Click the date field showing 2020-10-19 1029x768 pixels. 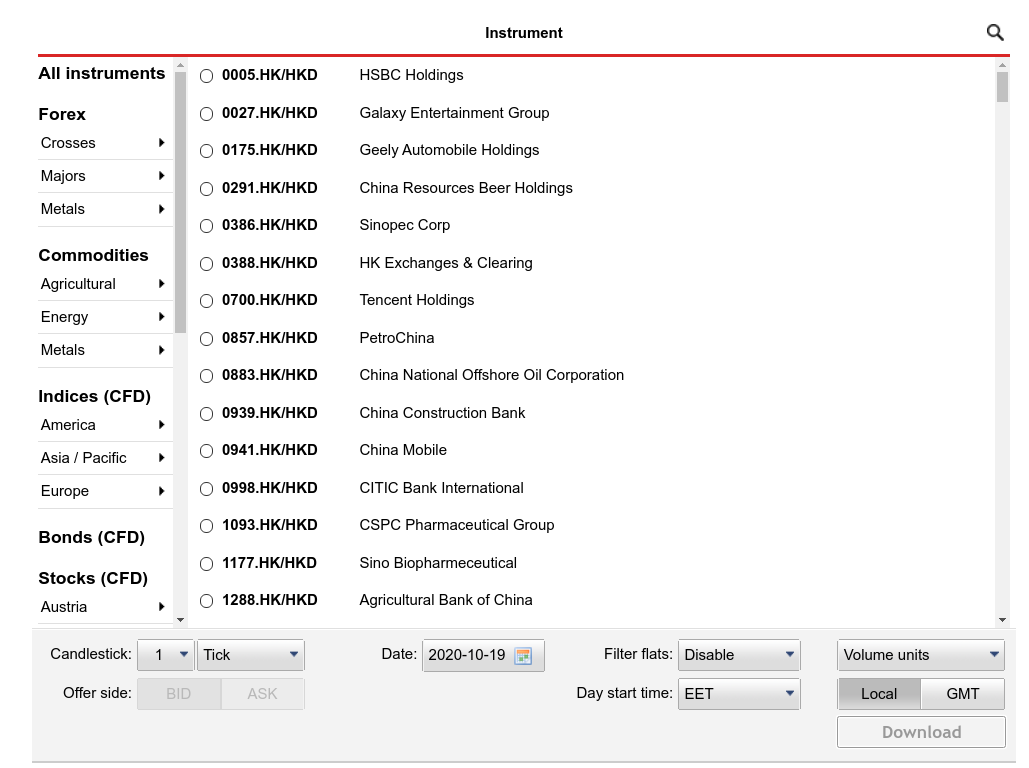pyautogui.click(x=483, y=655)
